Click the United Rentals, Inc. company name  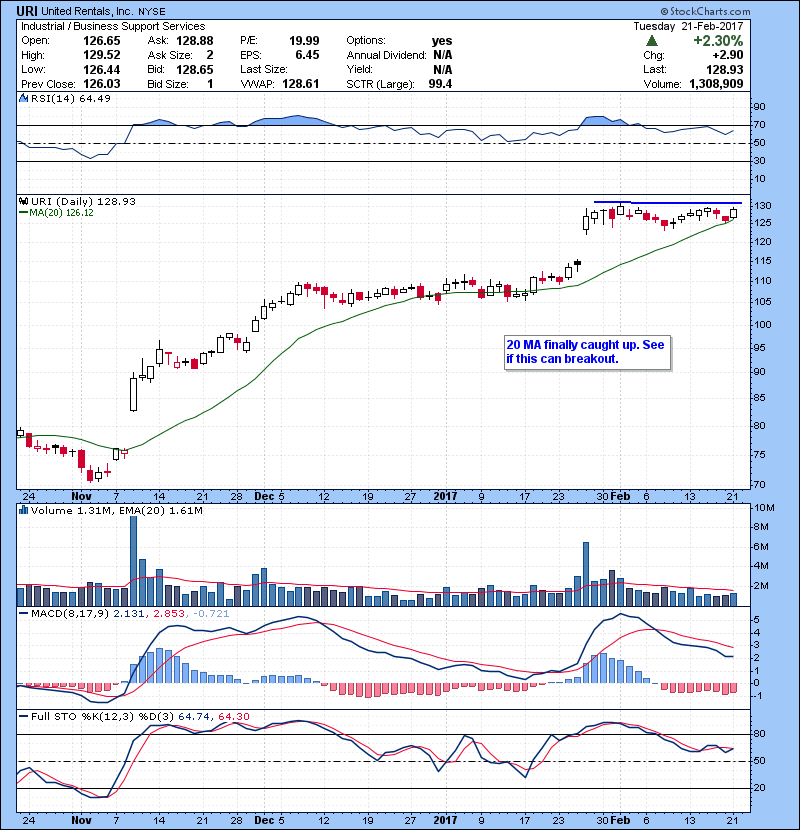click(87, 11)
